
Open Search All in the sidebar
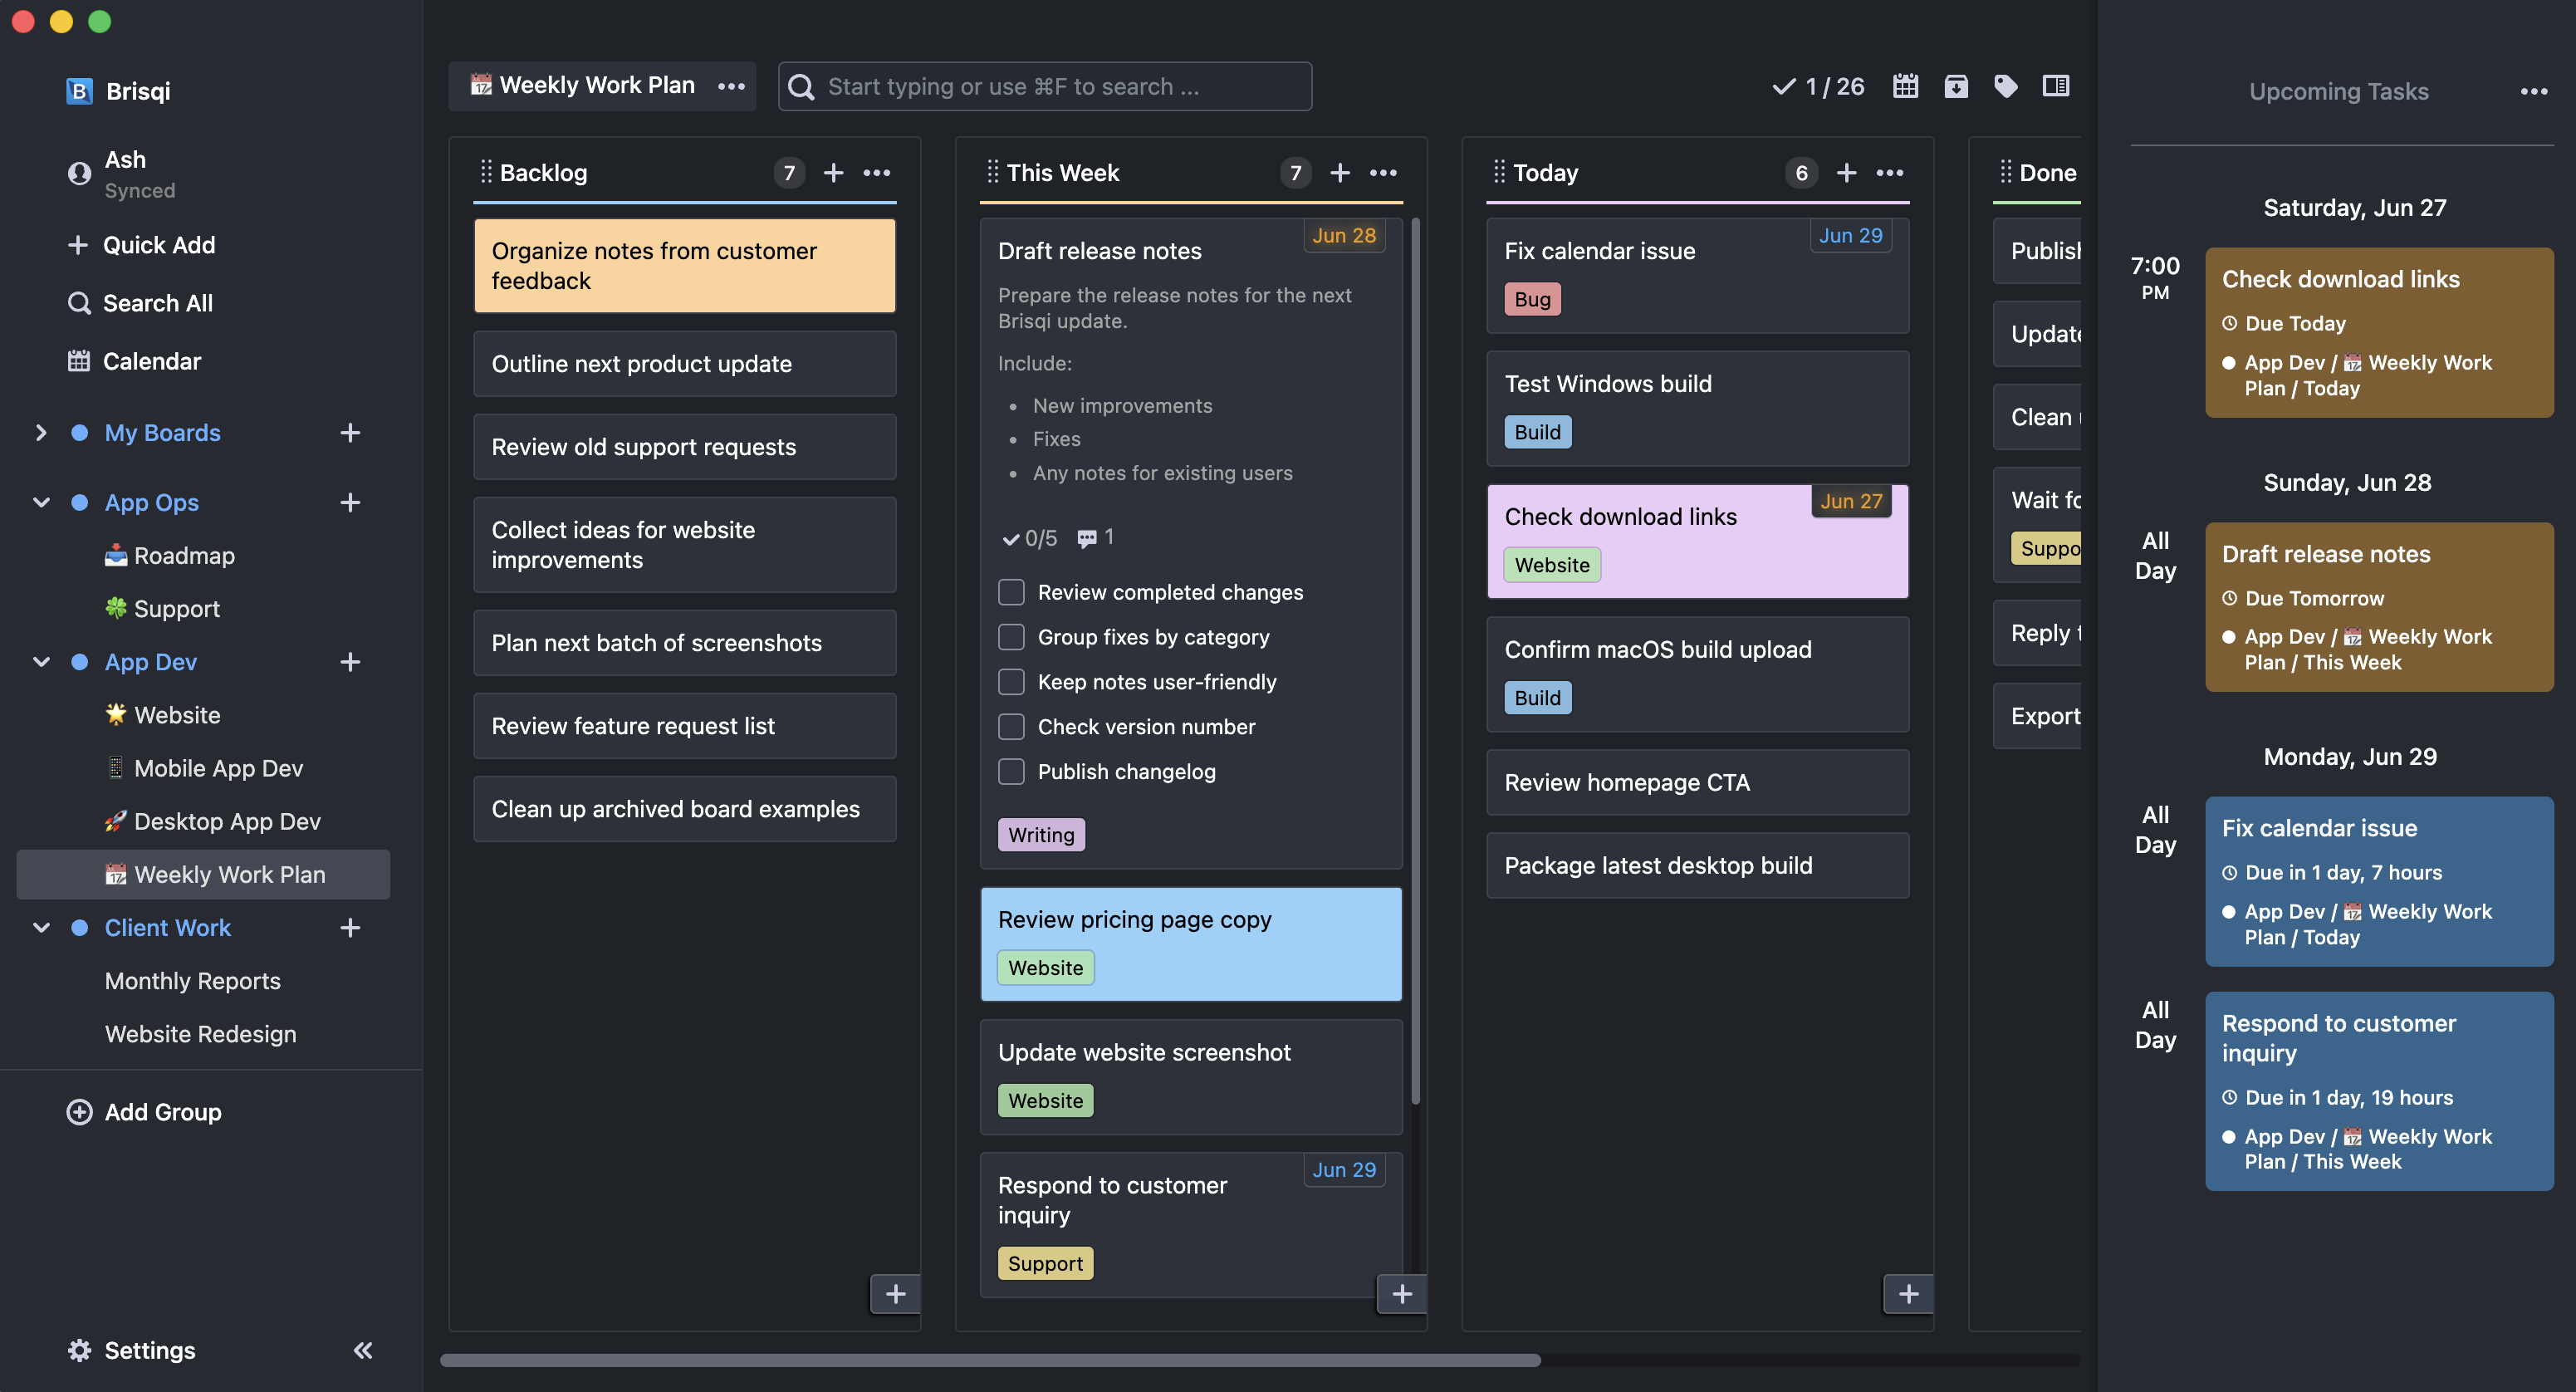click(x=140, y=303)
